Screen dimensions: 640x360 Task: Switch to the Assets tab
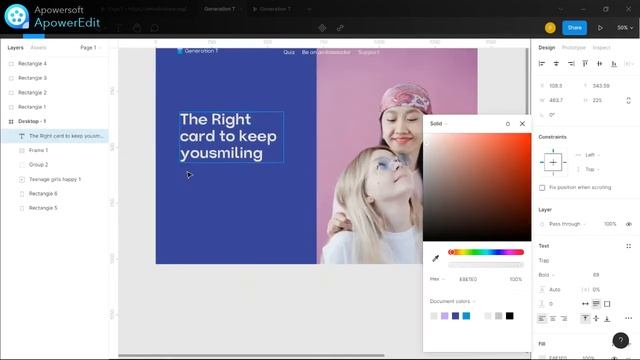pyautogui.click(x=38, y=48)
